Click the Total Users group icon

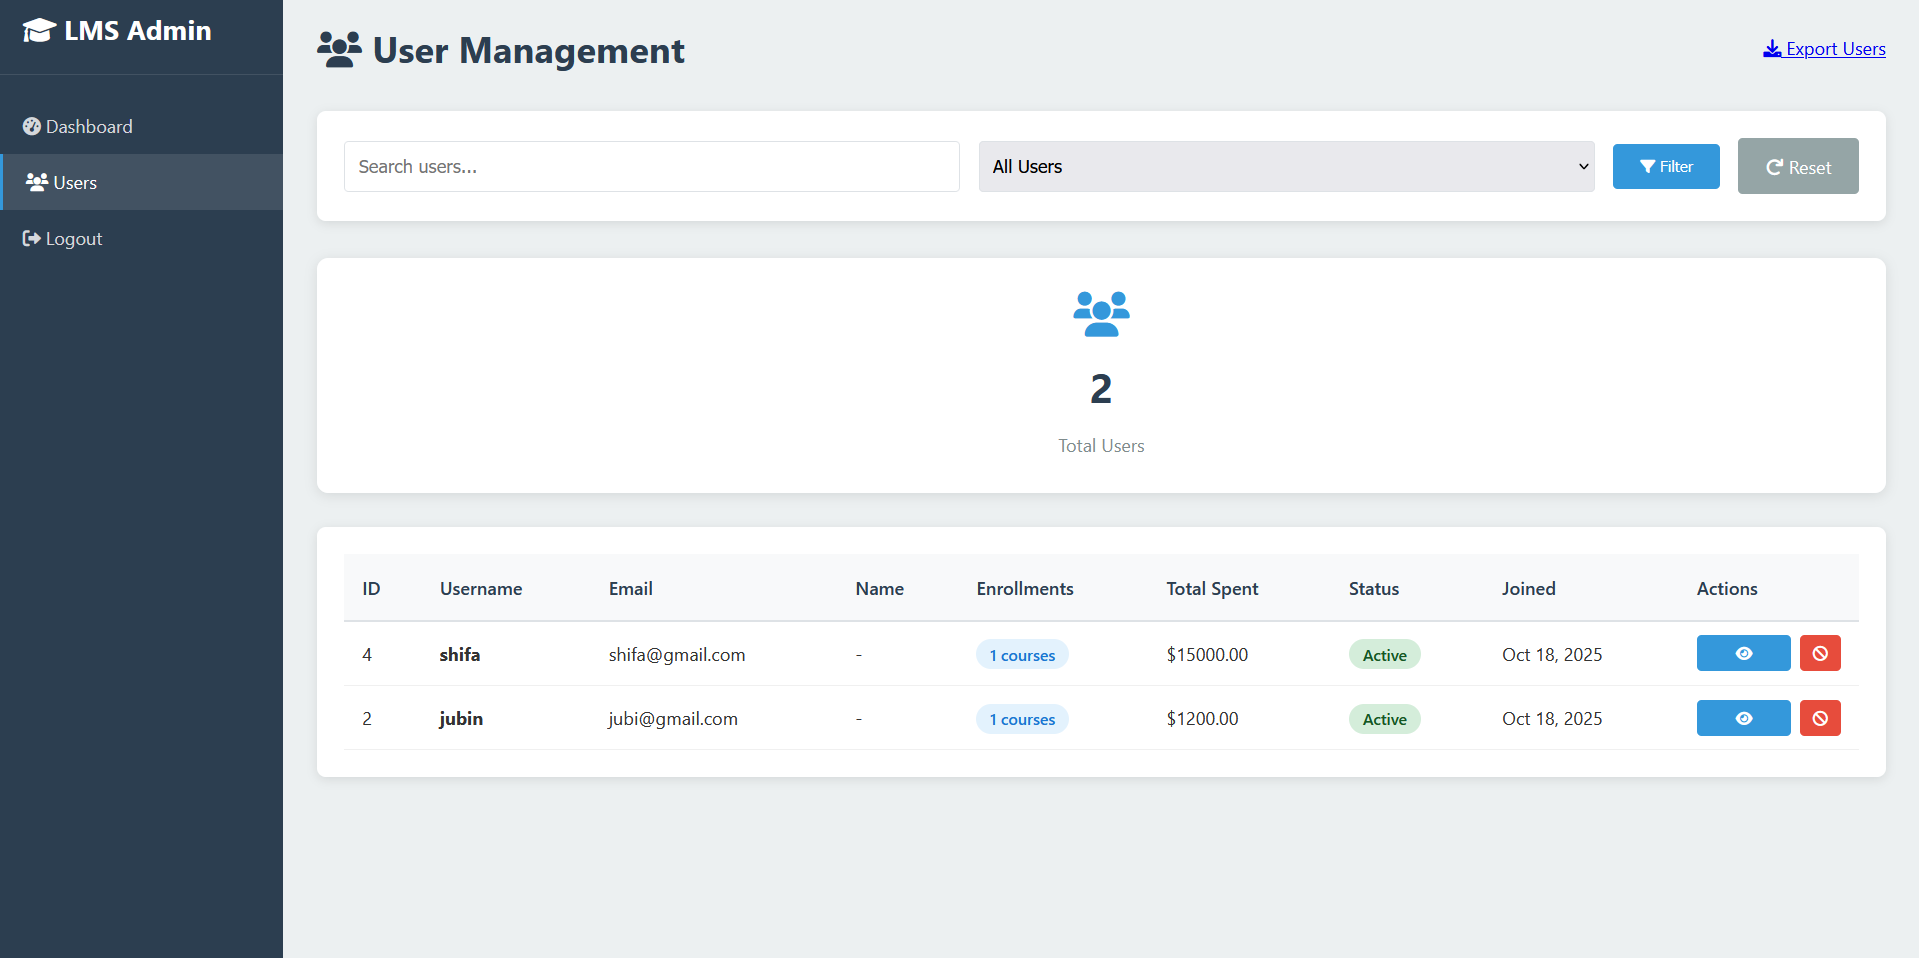1100,313
